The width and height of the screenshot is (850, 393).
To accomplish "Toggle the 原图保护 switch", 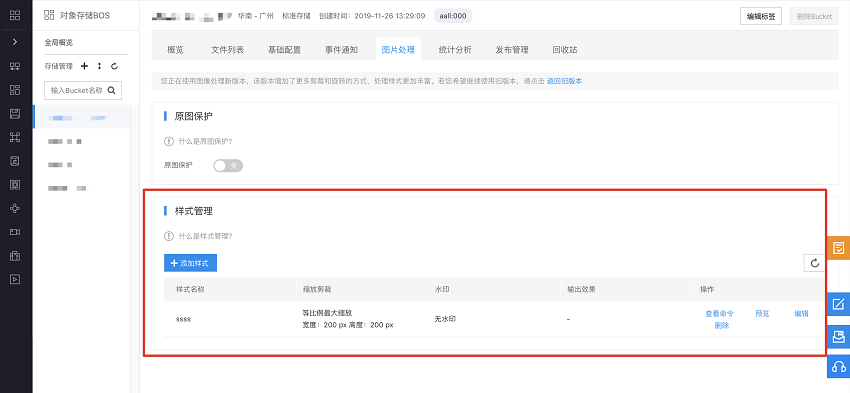I will (x=228, y=165).
